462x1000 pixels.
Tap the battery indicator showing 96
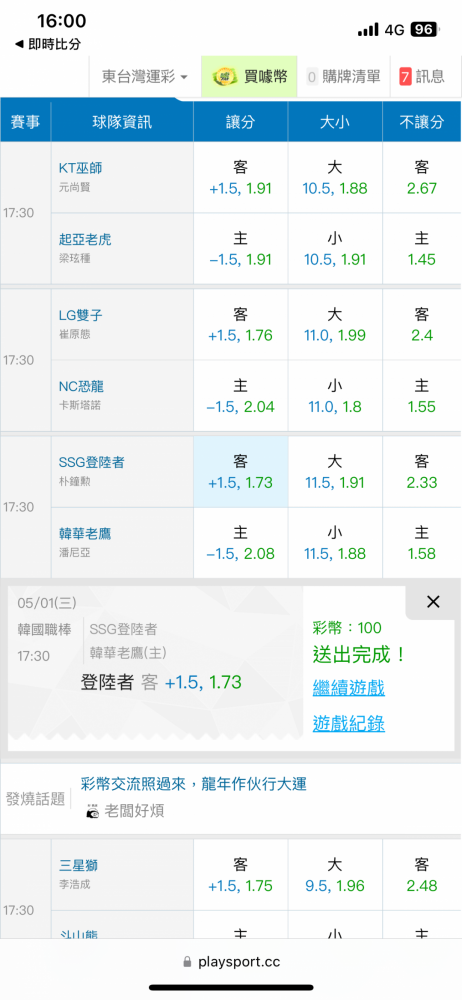424,29
